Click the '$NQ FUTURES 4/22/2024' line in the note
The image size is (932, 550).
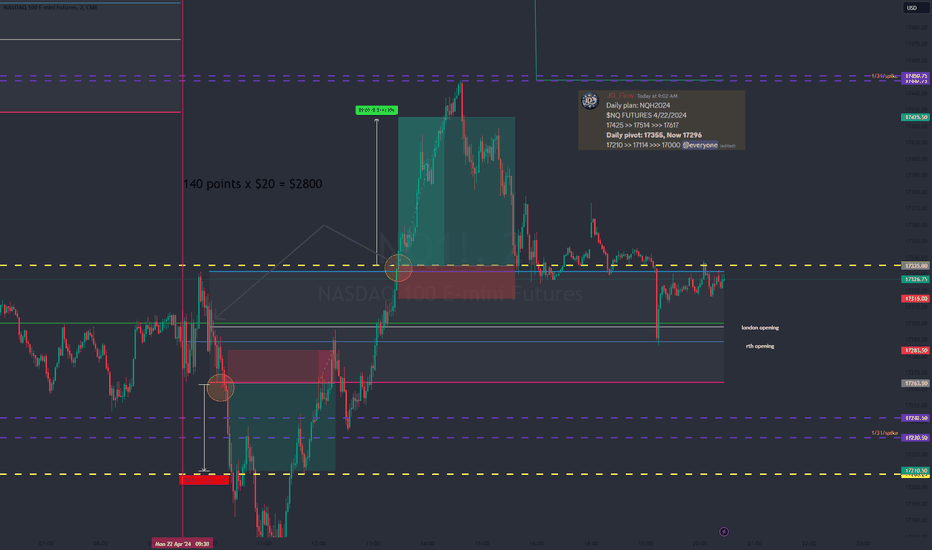tap(646, 115)
